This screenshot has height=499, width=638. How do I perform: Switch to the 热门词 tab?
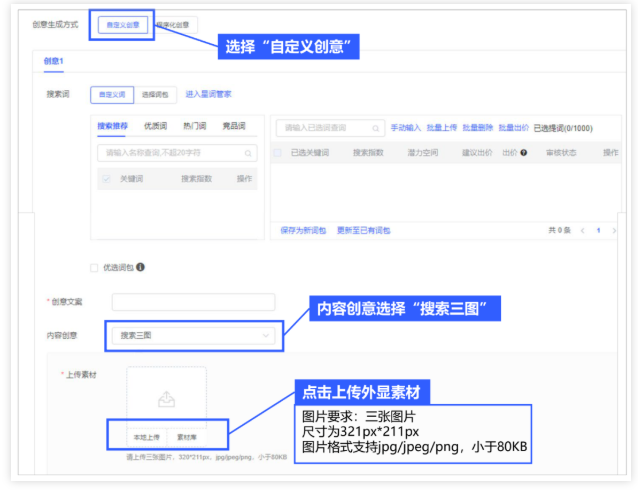(194, 126)
